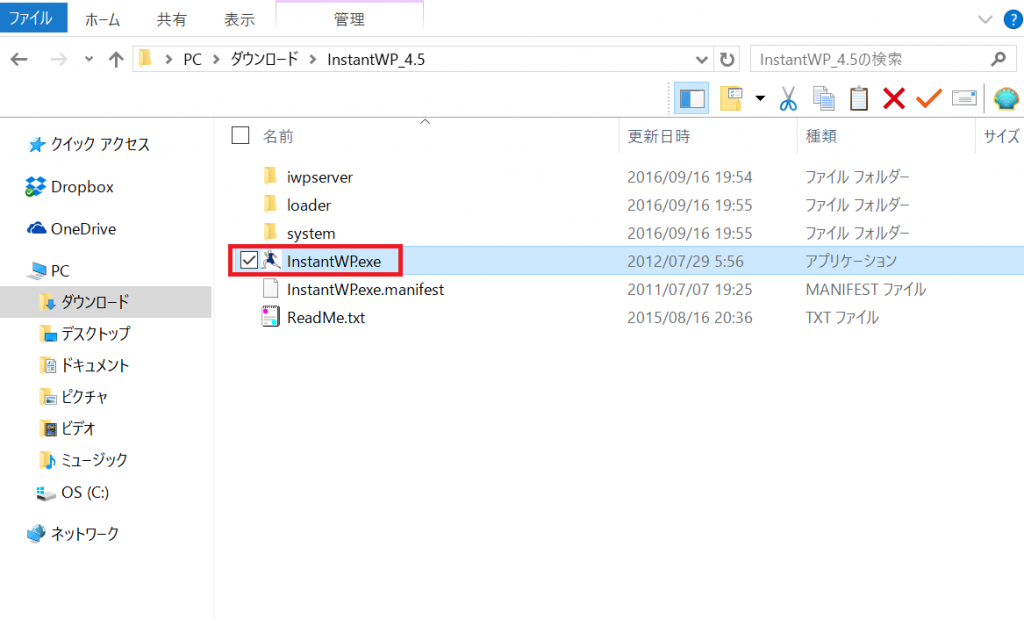This screenshot has height=619, width=1024.
Task: Open ビデオ in the navigation pane
Action: pyautogui.click(x=78, y=428)
